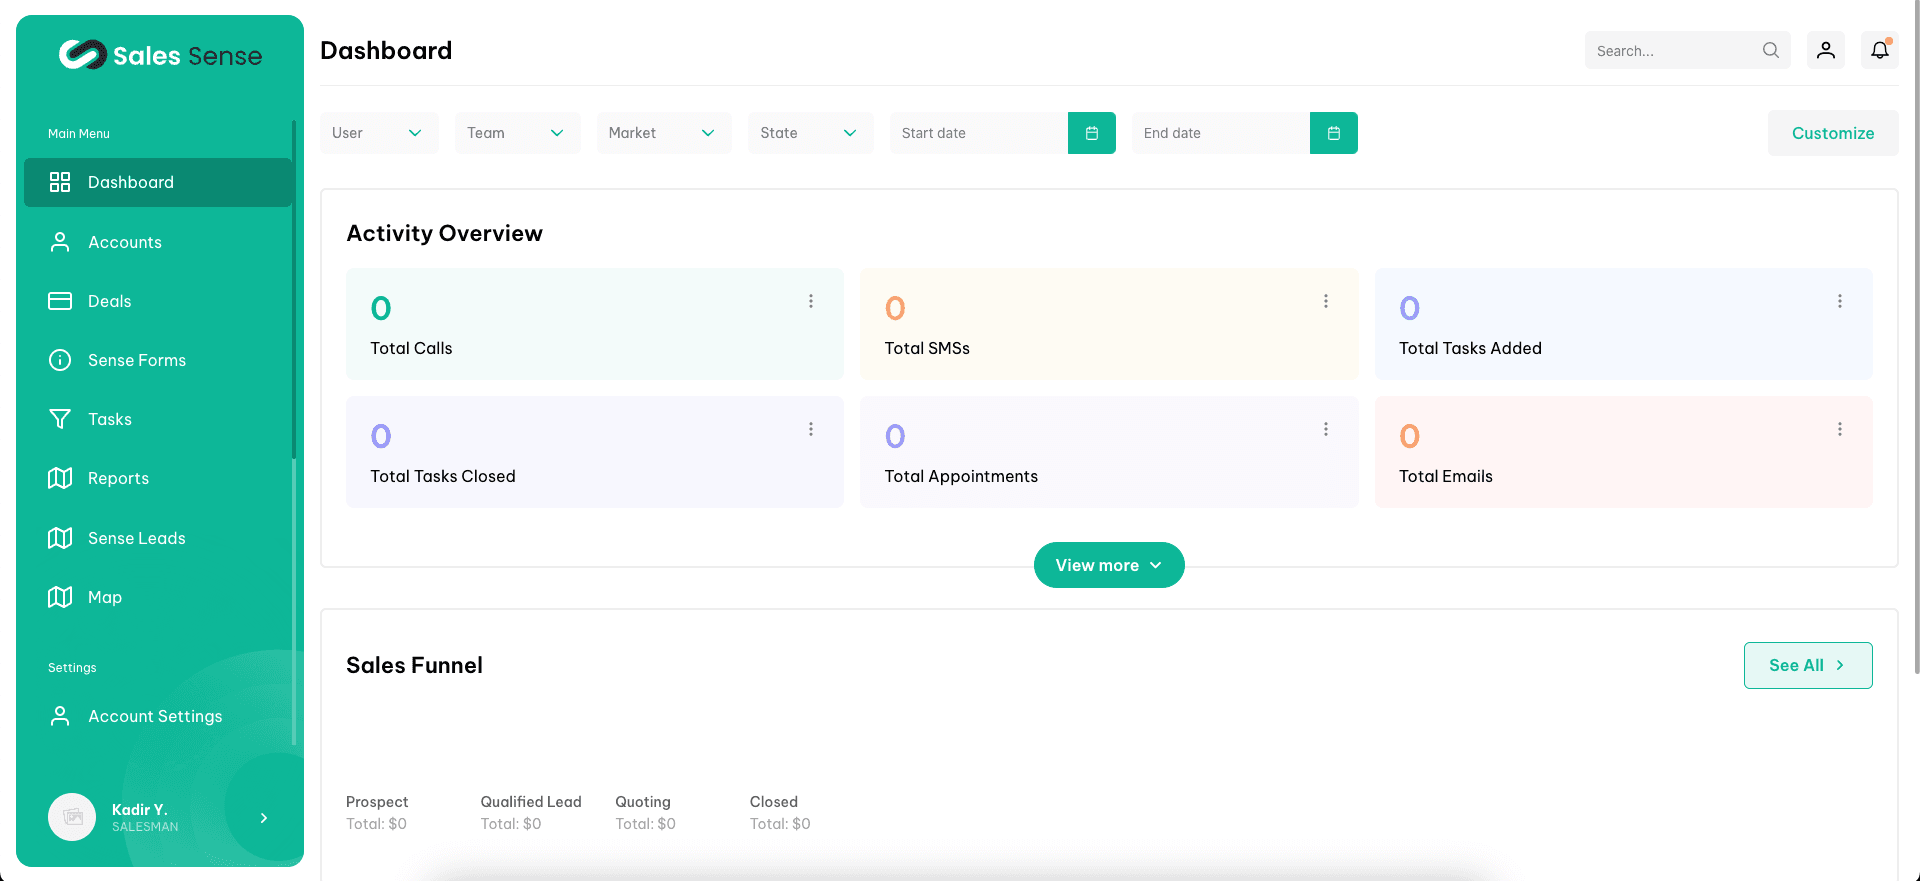
Task: Click the End date input field
Action: [x=1221, y=133]
